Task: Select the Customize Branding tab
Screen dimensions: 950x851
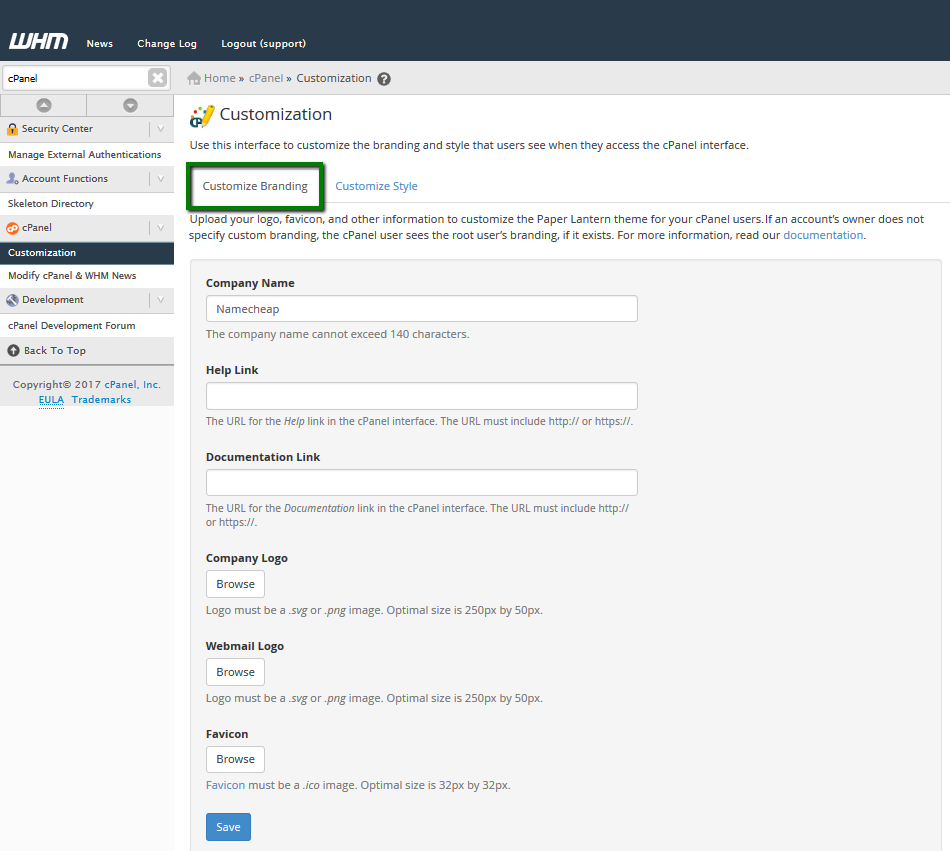Action: 255,186
